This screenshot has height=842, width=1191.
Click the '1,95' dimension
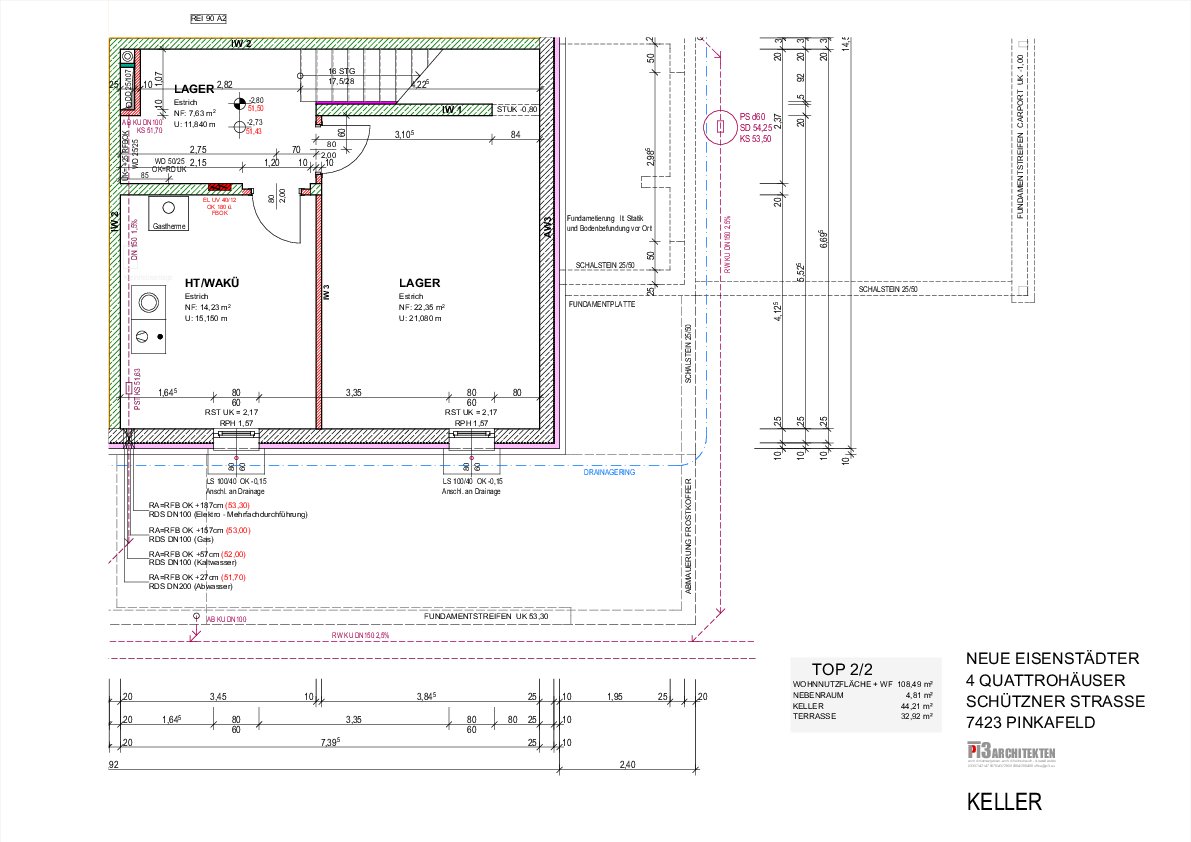tap(614, 696)
